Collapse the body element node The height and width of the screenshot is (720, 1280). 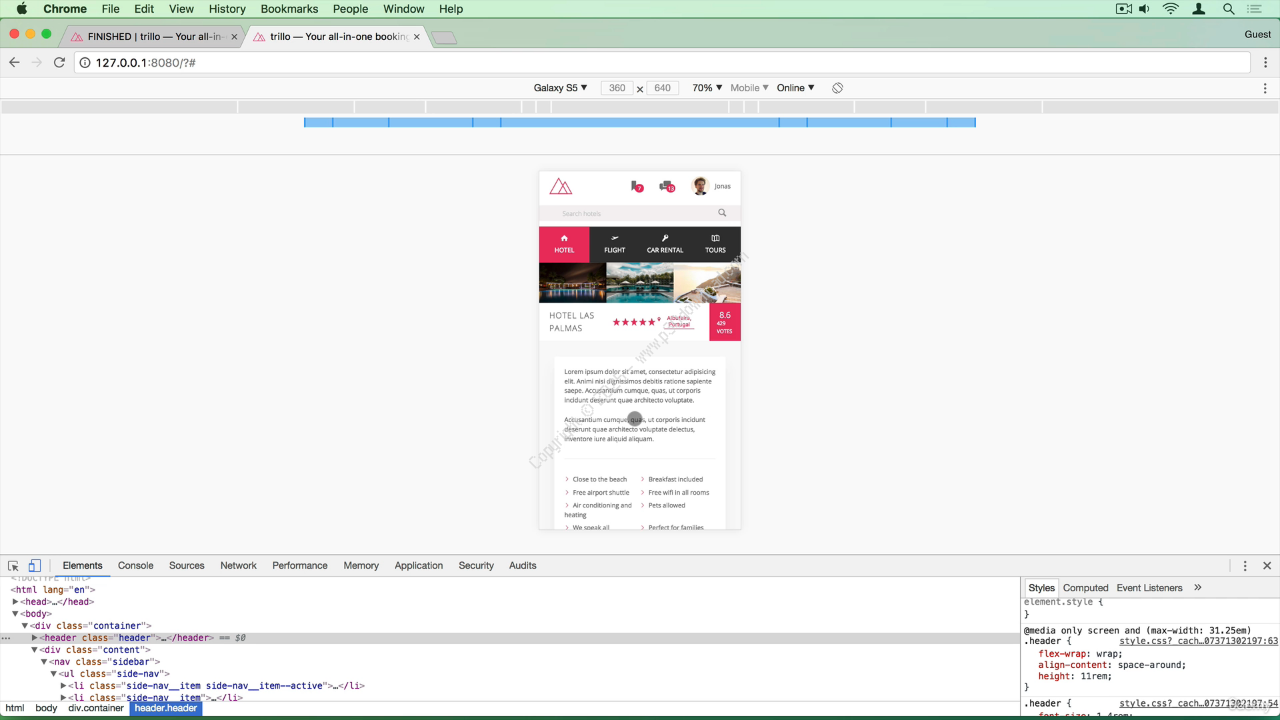(x=15, y=614)
